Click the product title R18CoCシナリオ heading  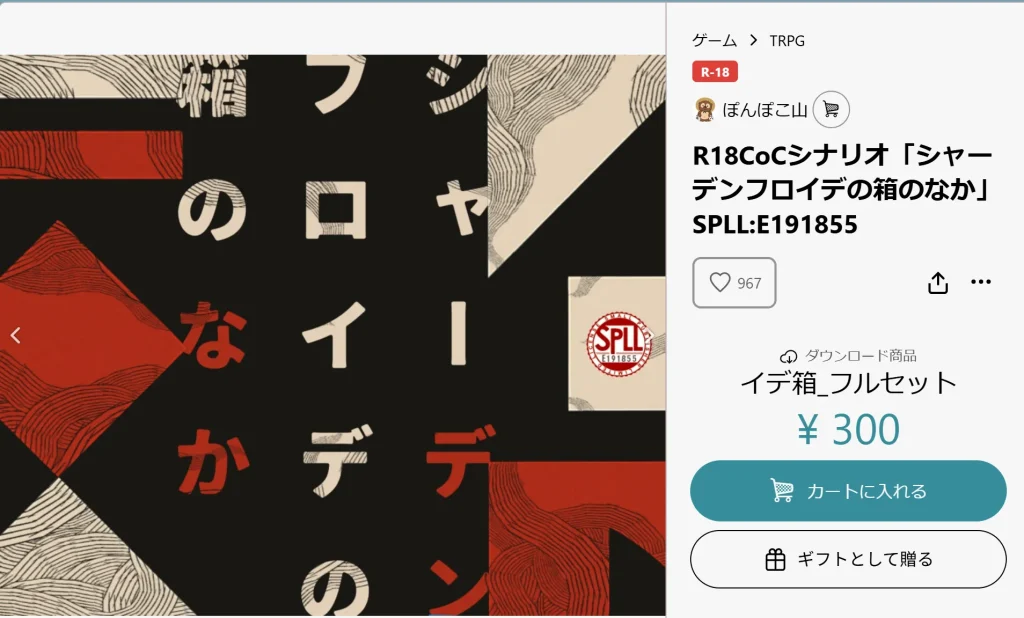(842, 189)
